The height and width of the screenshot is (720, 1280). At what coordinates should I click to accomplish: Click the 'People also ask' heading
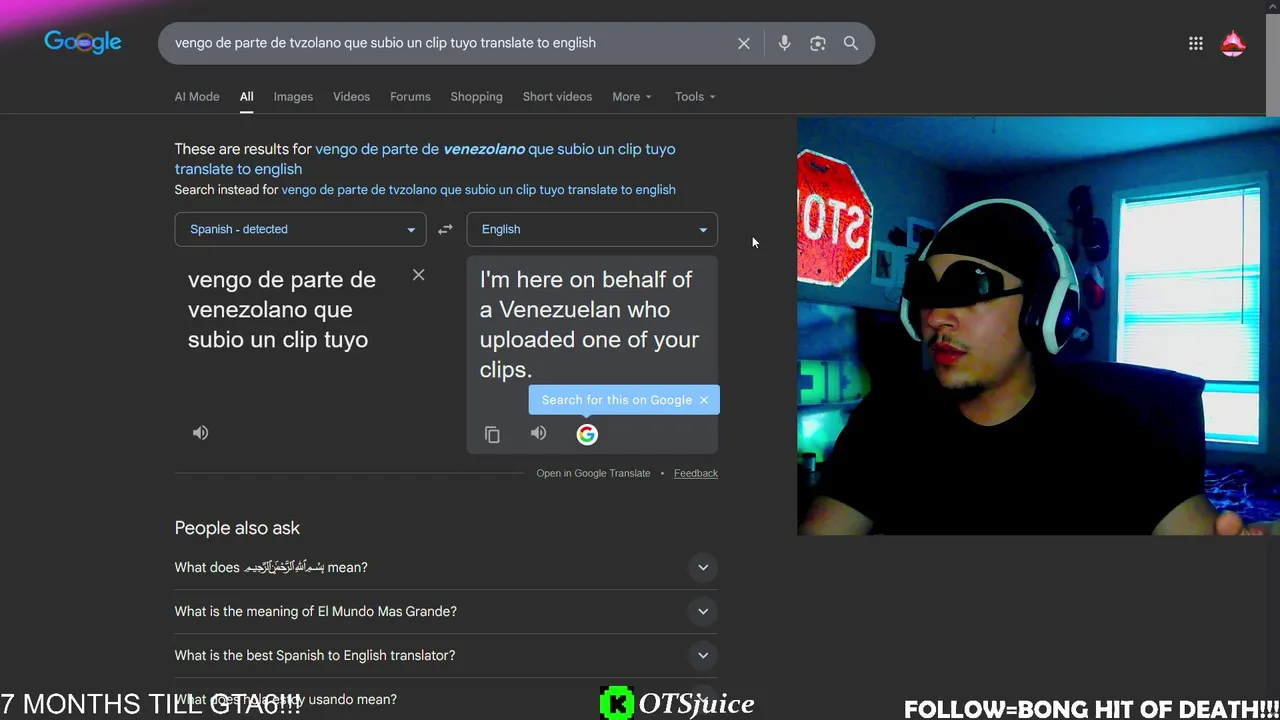point(237,528)
